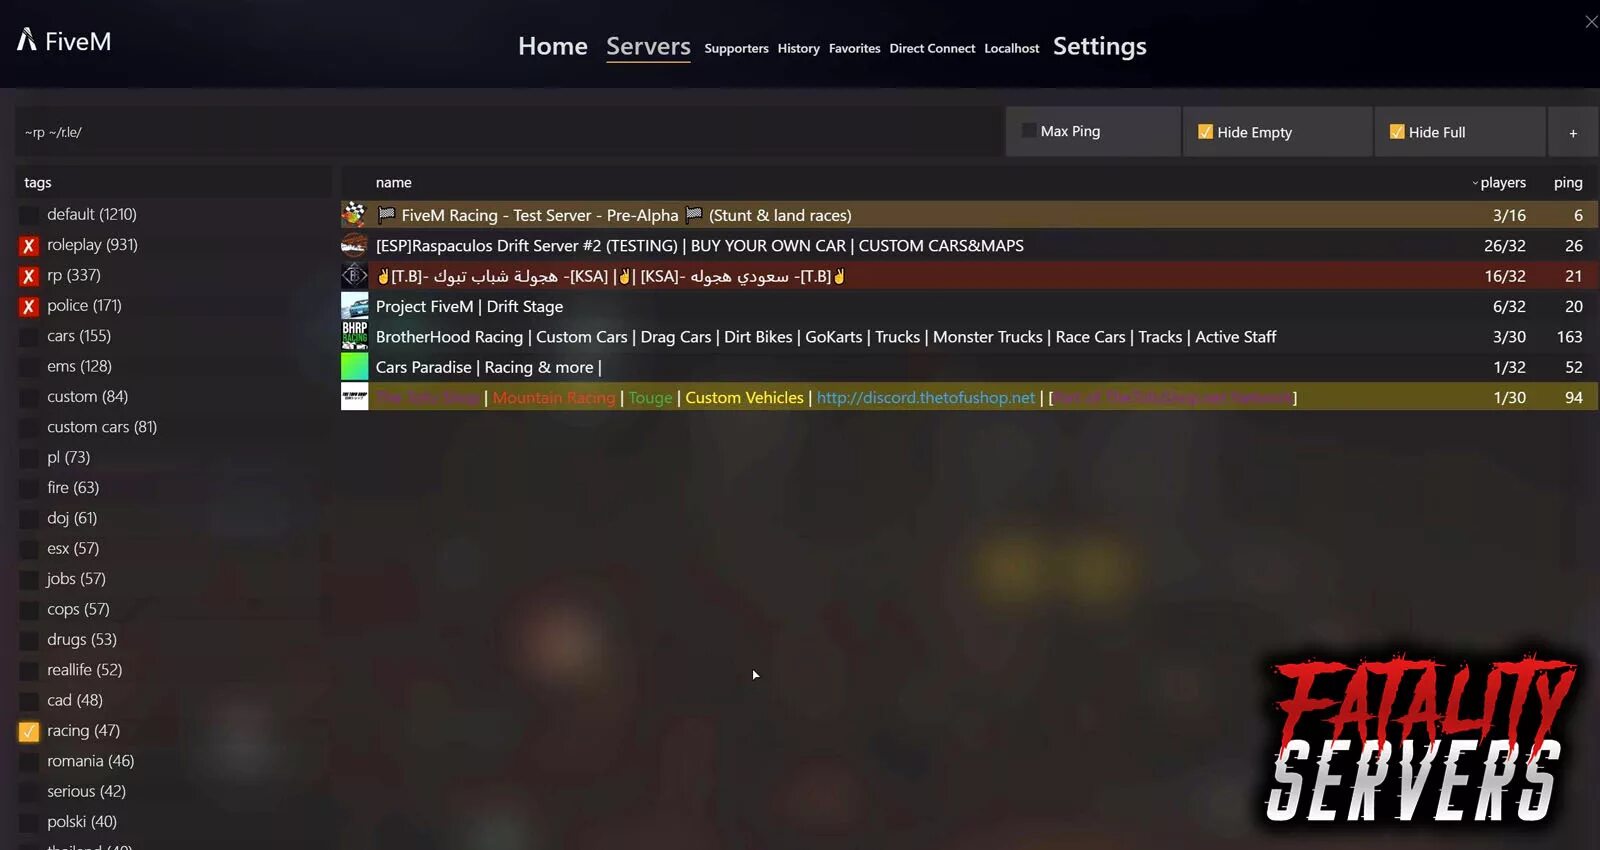
Task: Enable the Max Ping checkbox
Action: click(x=1029, y=131)
